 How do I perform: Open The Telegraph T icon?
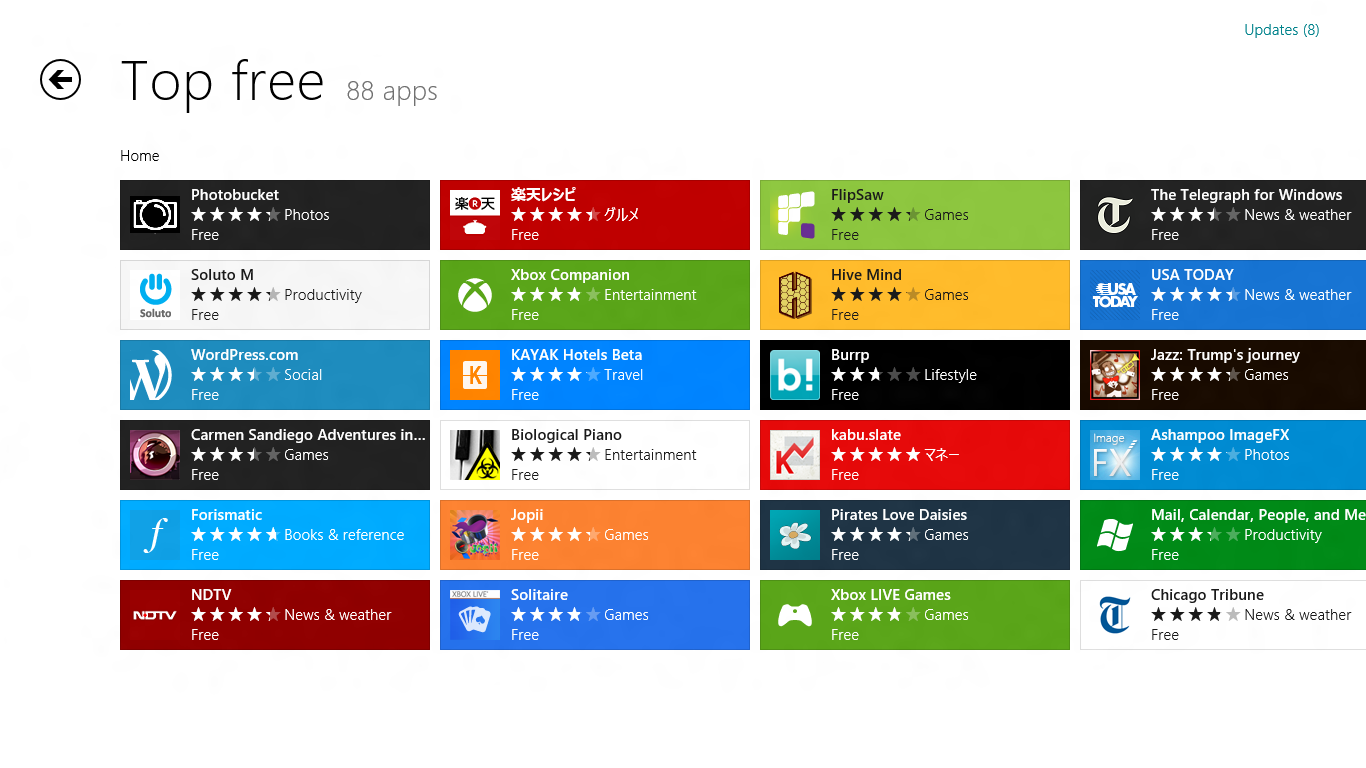pos(1115,215)
